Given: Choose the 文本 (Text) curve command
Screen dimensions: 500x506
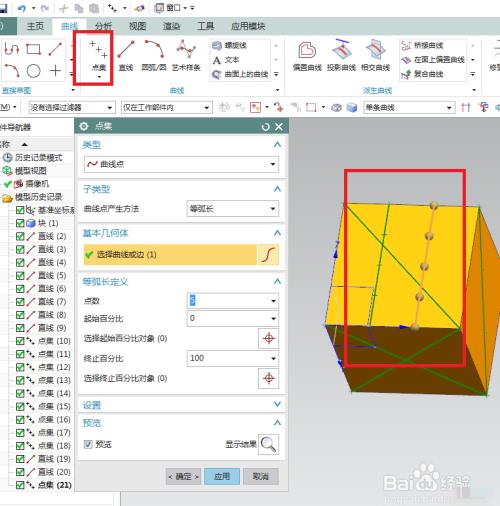Looking at the screenshot, I should pyautogui.click(x=226, y=60).
